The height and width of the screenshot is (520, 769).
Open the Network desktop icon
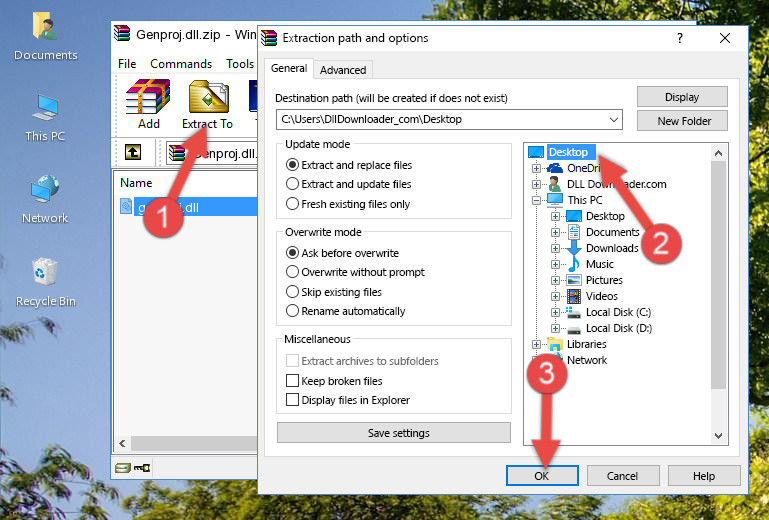(45, 200)
